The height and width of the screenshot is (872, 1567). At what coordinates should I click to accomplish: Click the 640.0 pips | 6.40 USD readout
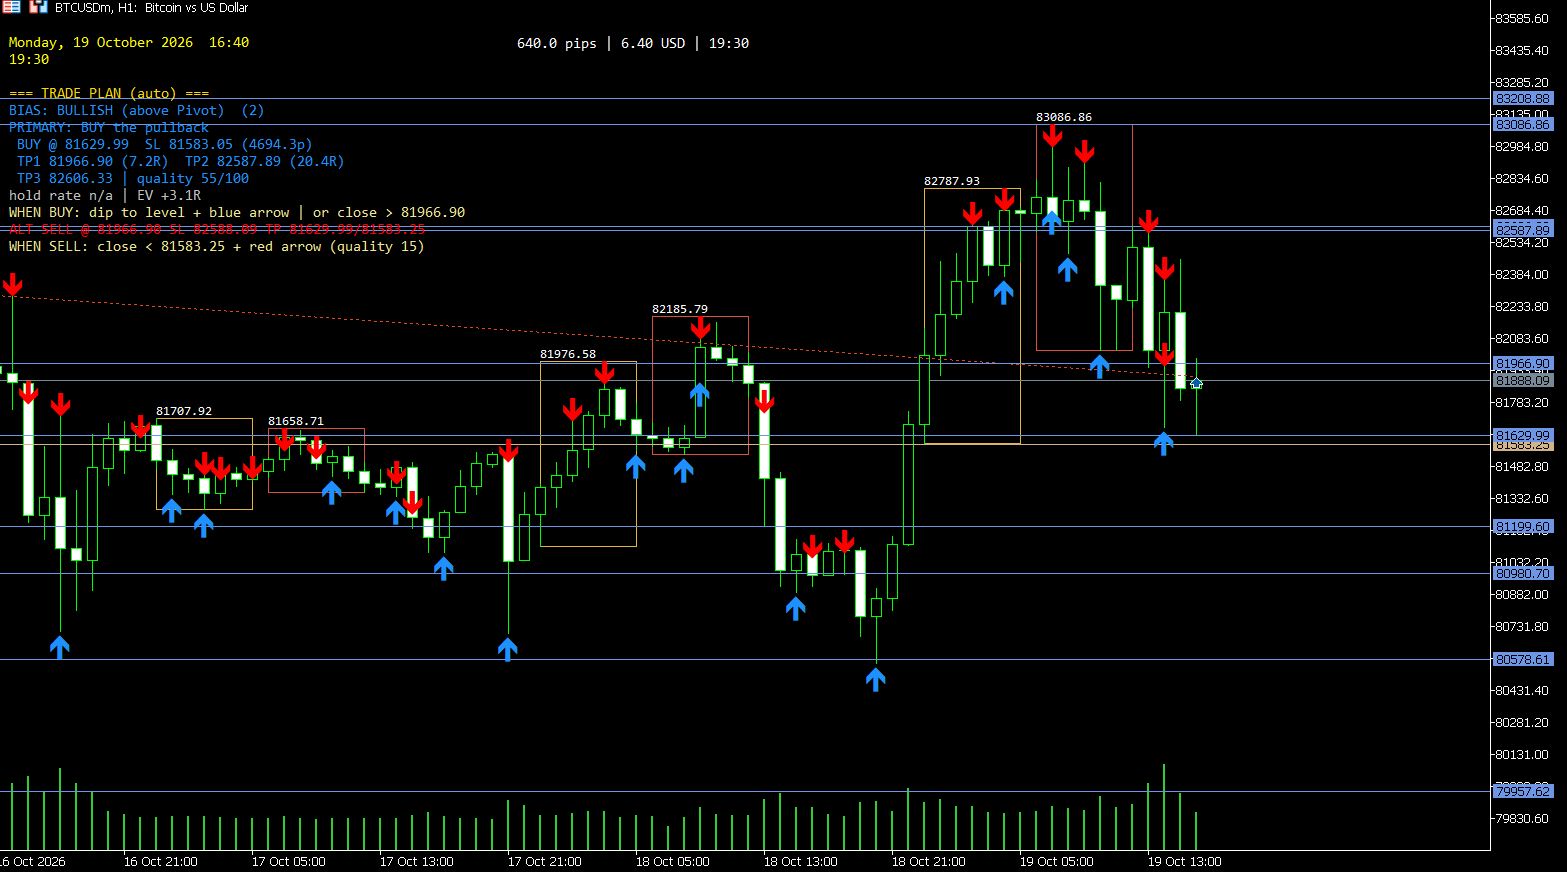[633, 43]
